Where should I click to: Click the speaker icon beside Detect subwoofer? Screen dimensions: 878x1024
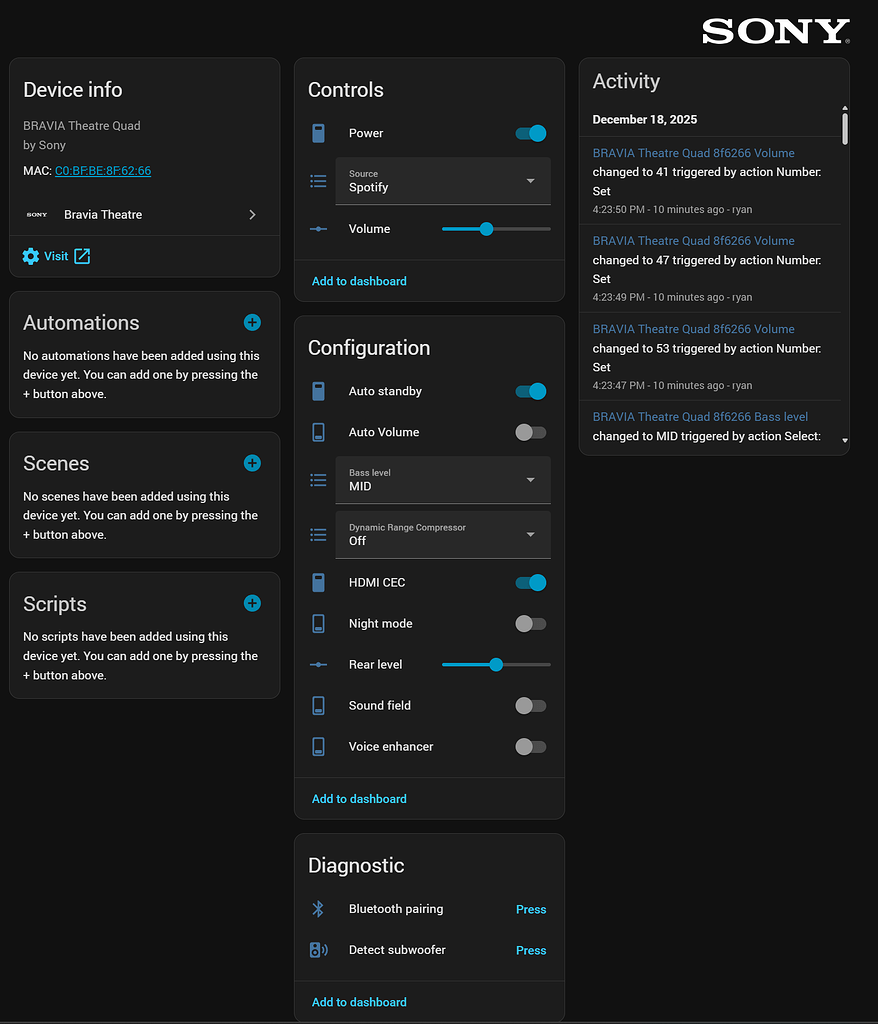click(x=318, y=950)
